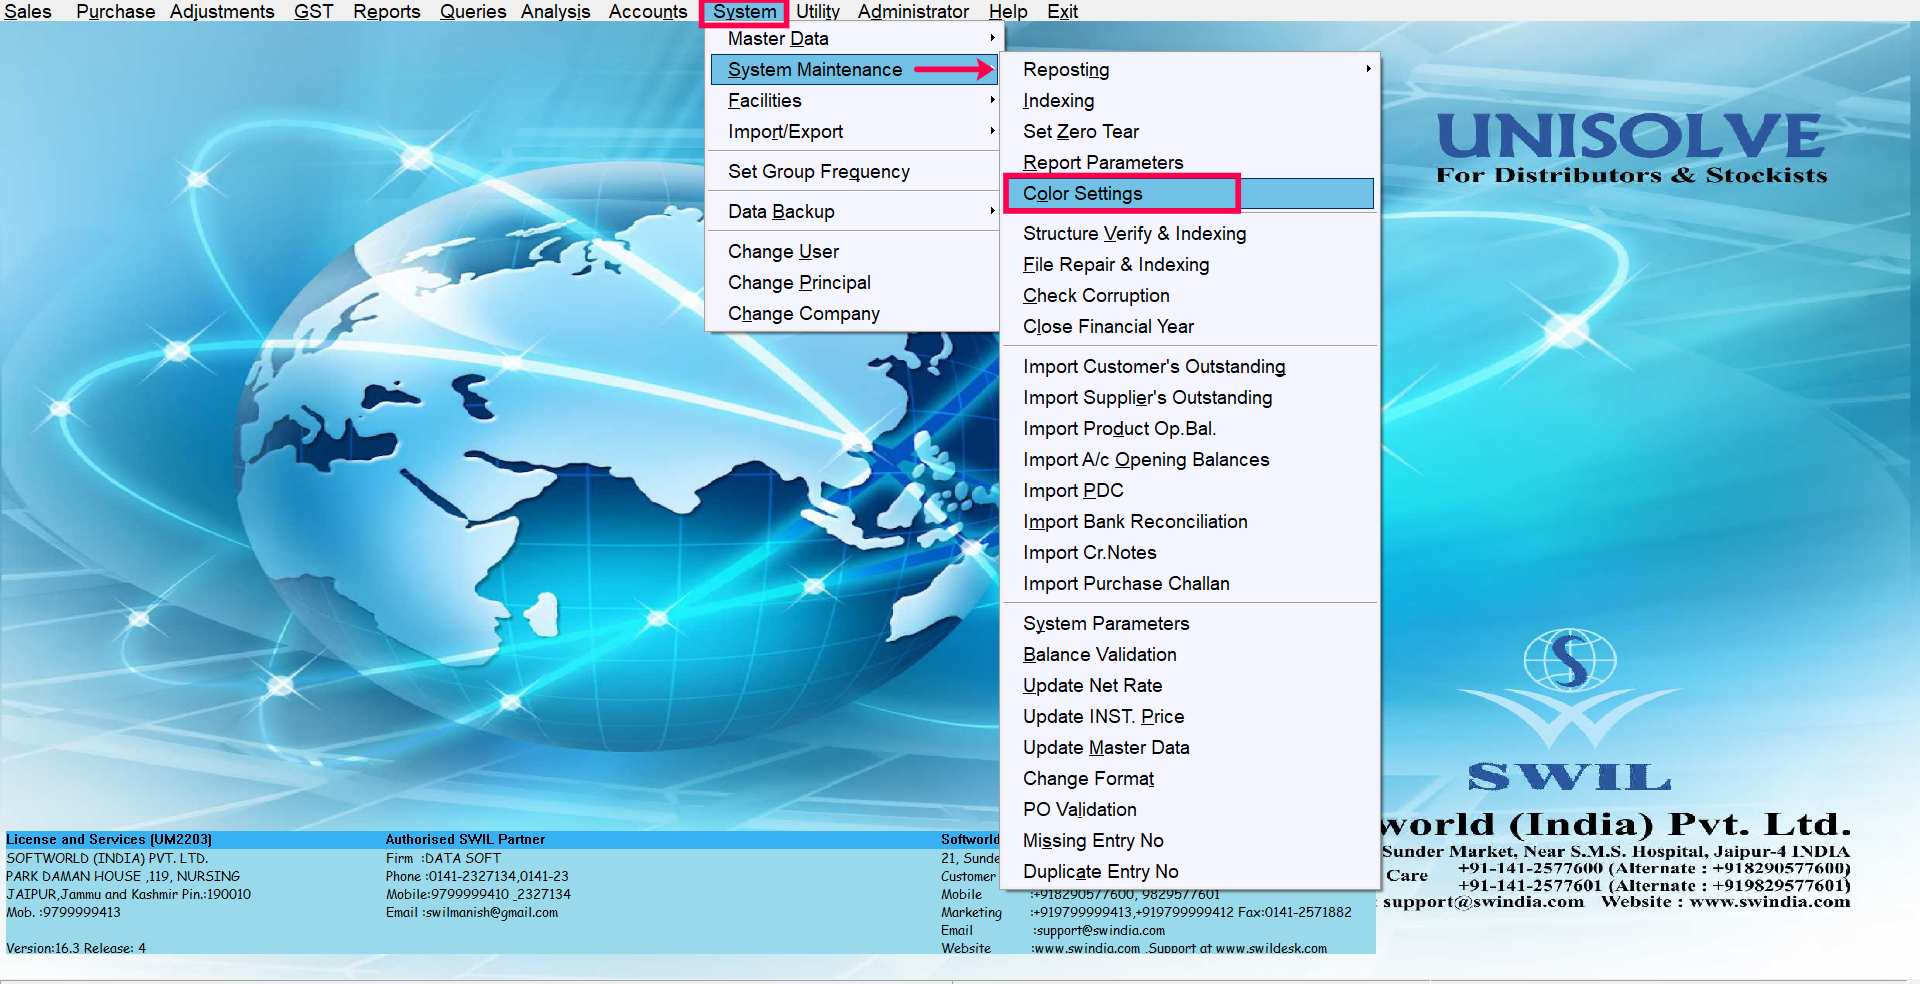
Task: Open the Administrator menu
Action: pyautogui.click(x=913, y=11)
